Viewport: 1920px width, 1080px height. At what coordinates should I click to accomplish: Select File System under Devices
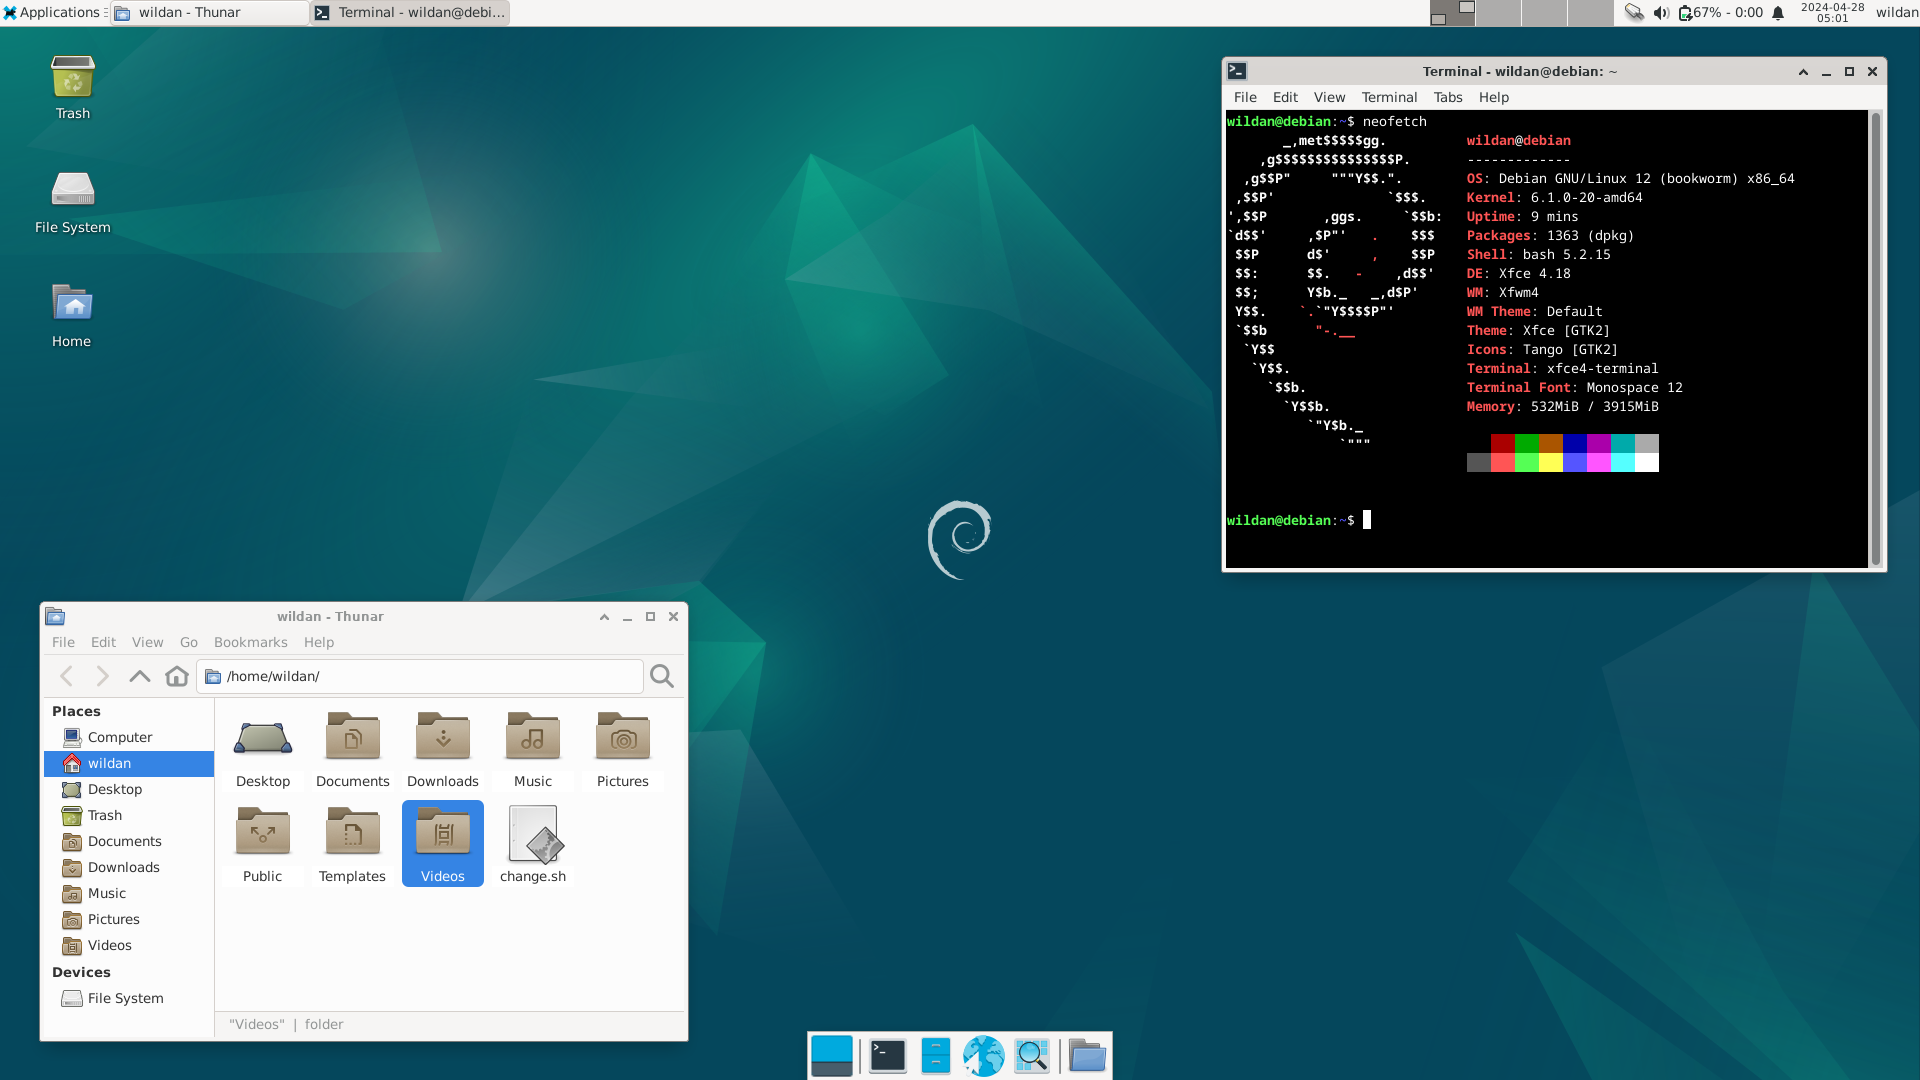[x=129, y=998]
